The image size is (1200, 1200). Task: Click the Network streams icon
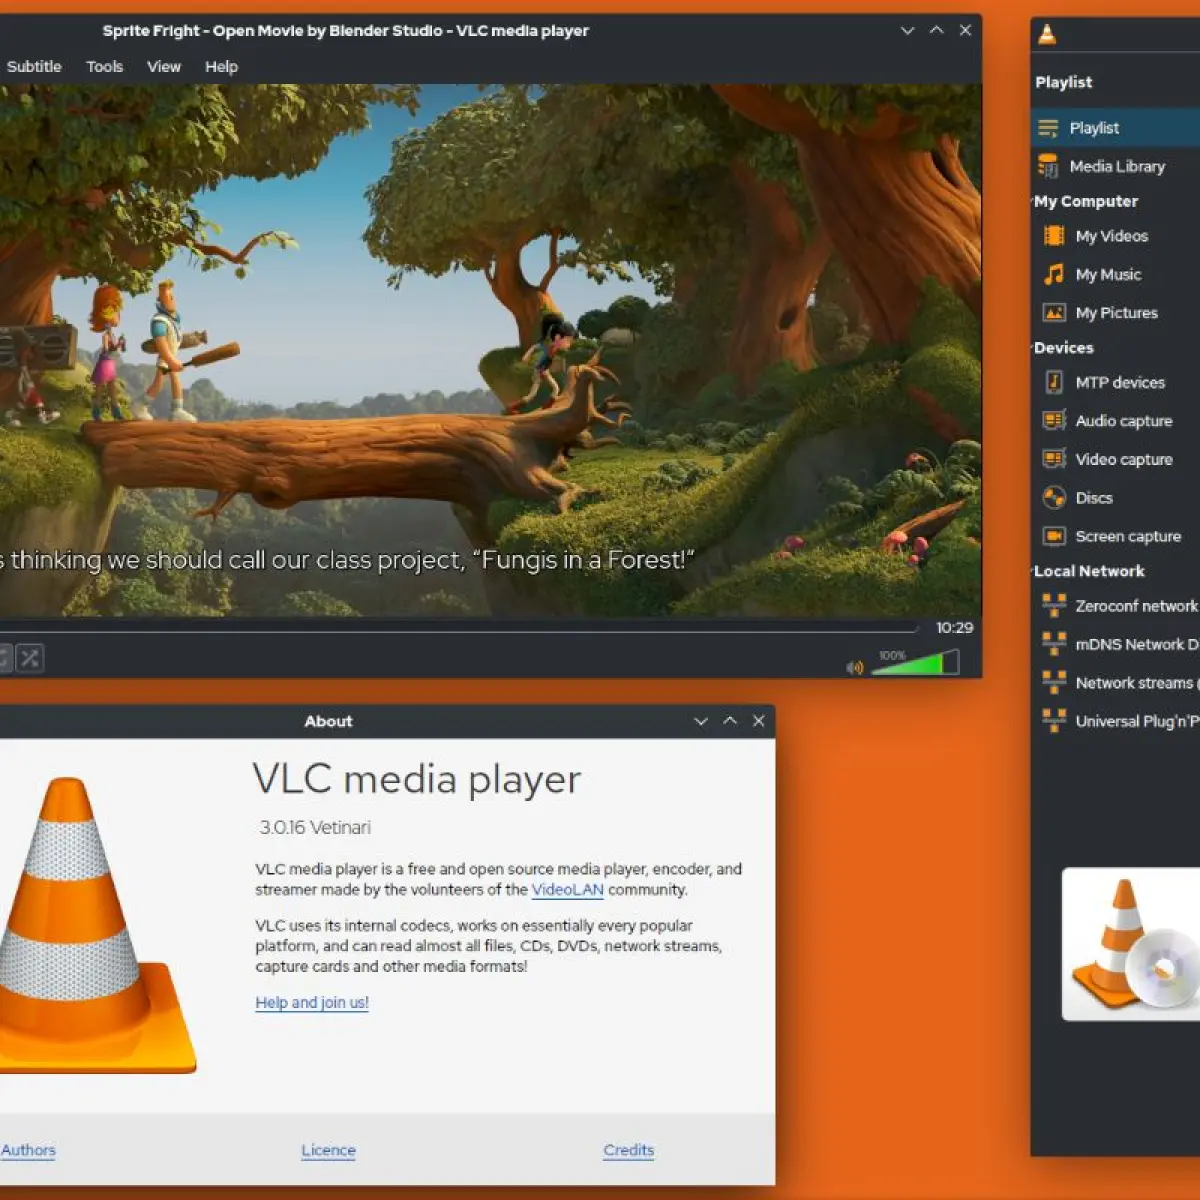(1054, 682)
